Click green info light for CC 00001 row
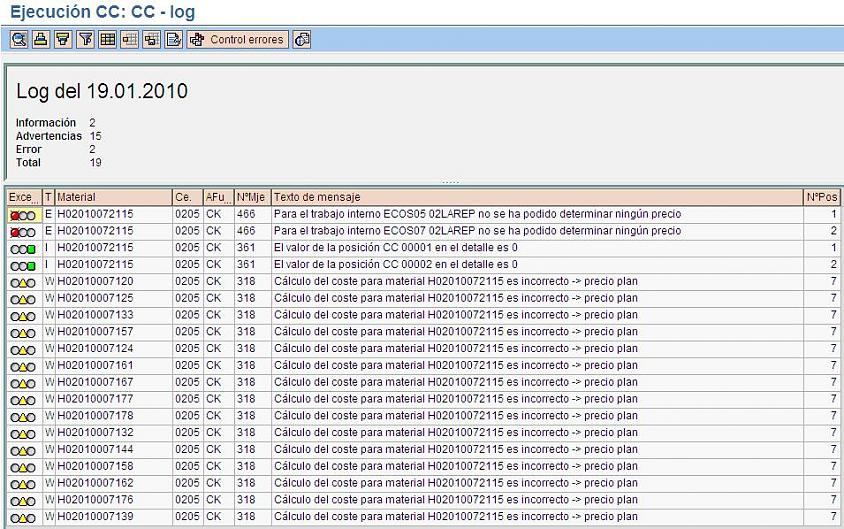844x529 pixels. 32,248
